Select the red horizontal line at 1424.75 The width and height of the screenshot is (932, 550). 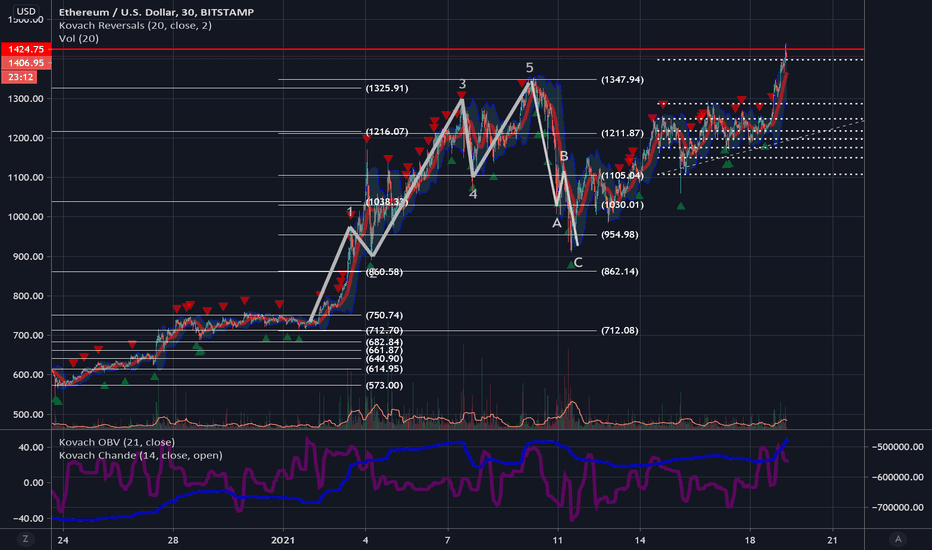pyautogui.click(x=458, y=49)
